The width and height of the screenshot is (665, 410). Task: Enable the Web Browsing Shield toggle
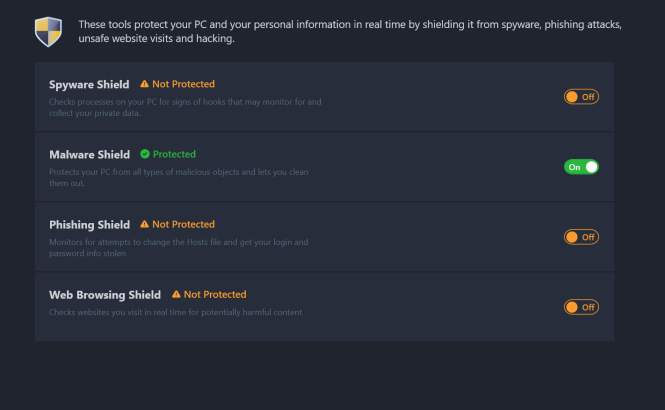(x=581, y=307)
